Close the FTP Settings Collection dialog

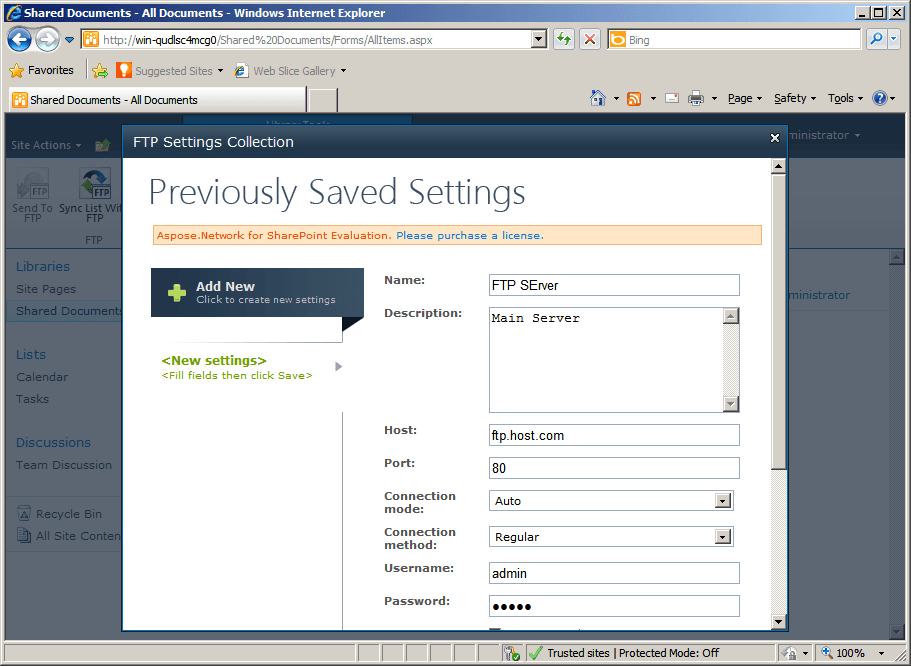click(774, 138)
